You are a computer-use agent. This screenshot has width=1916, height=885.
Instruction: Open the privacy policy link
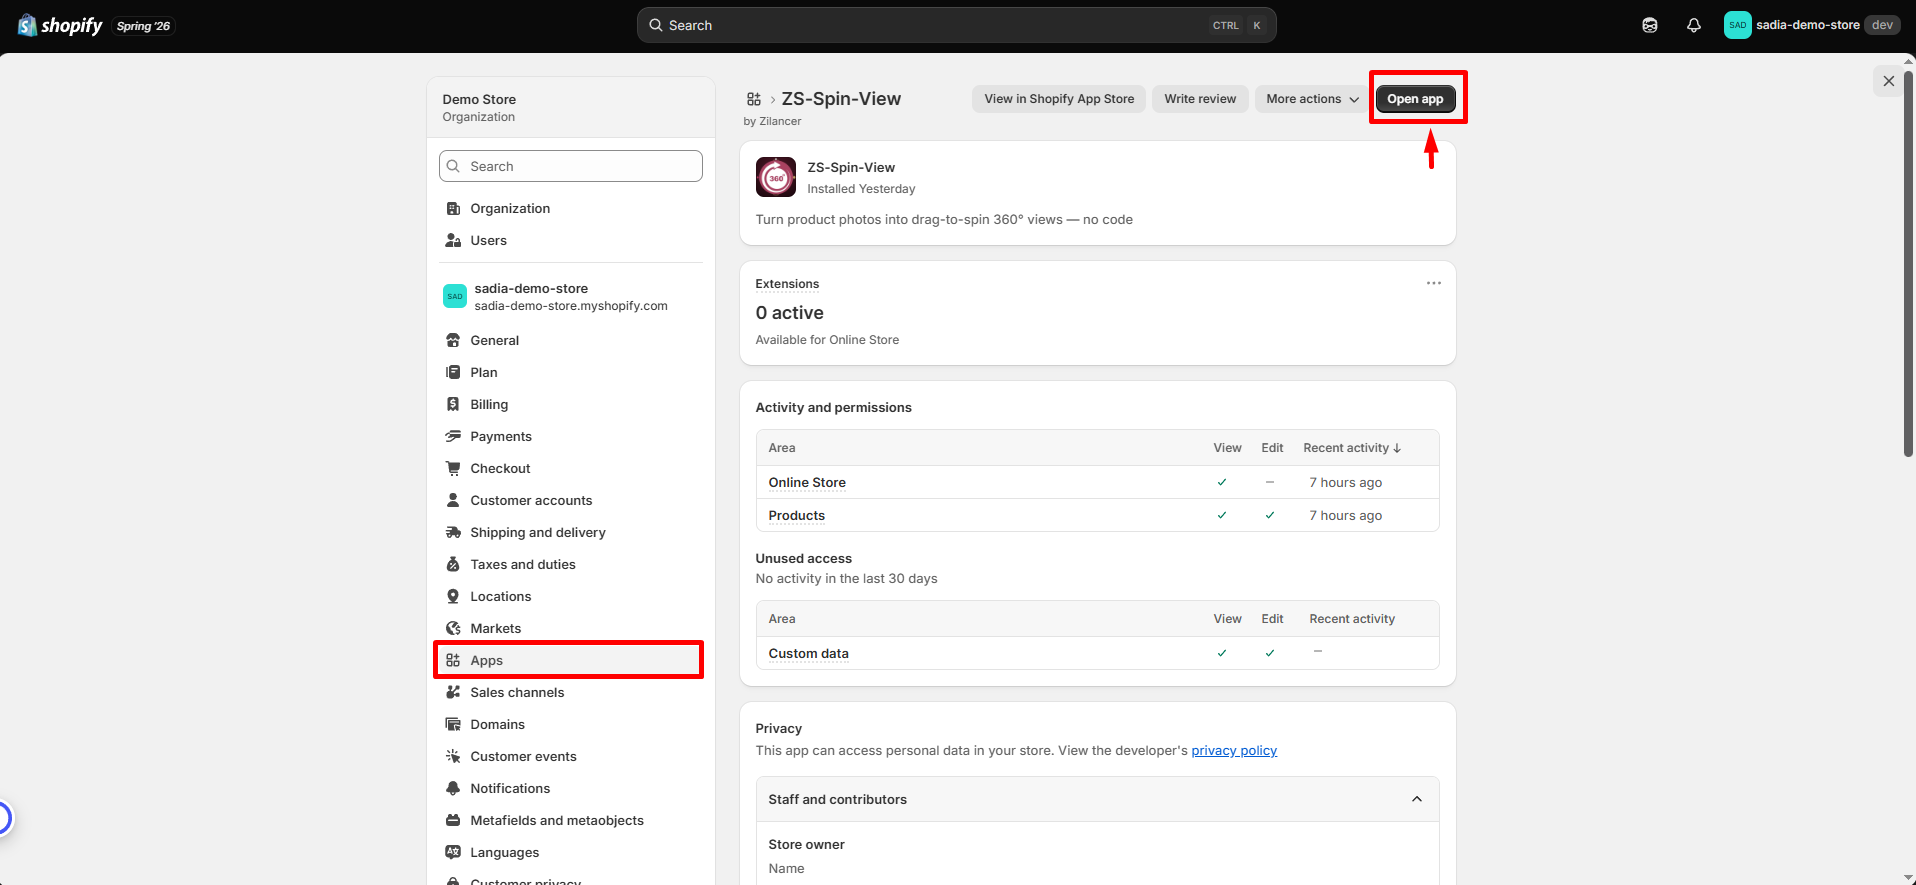(x=1234, y=750)
